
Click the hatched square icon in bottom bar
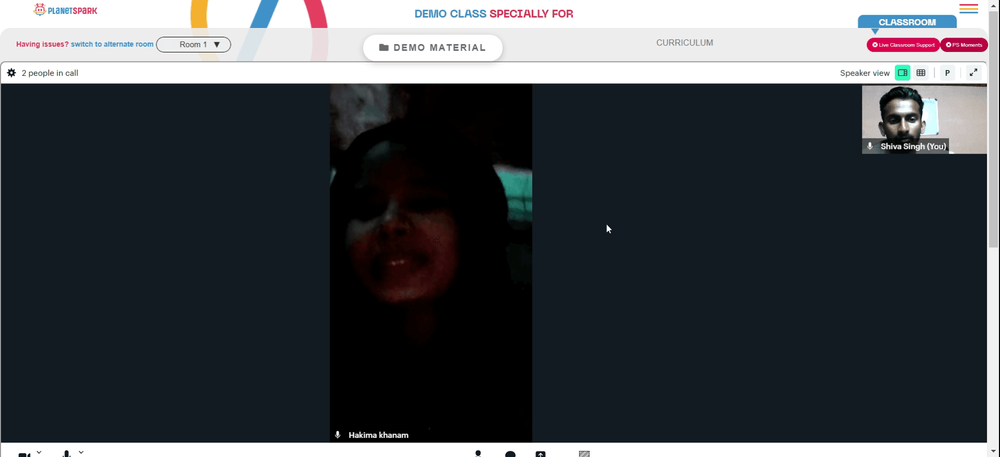click(584, 454)
